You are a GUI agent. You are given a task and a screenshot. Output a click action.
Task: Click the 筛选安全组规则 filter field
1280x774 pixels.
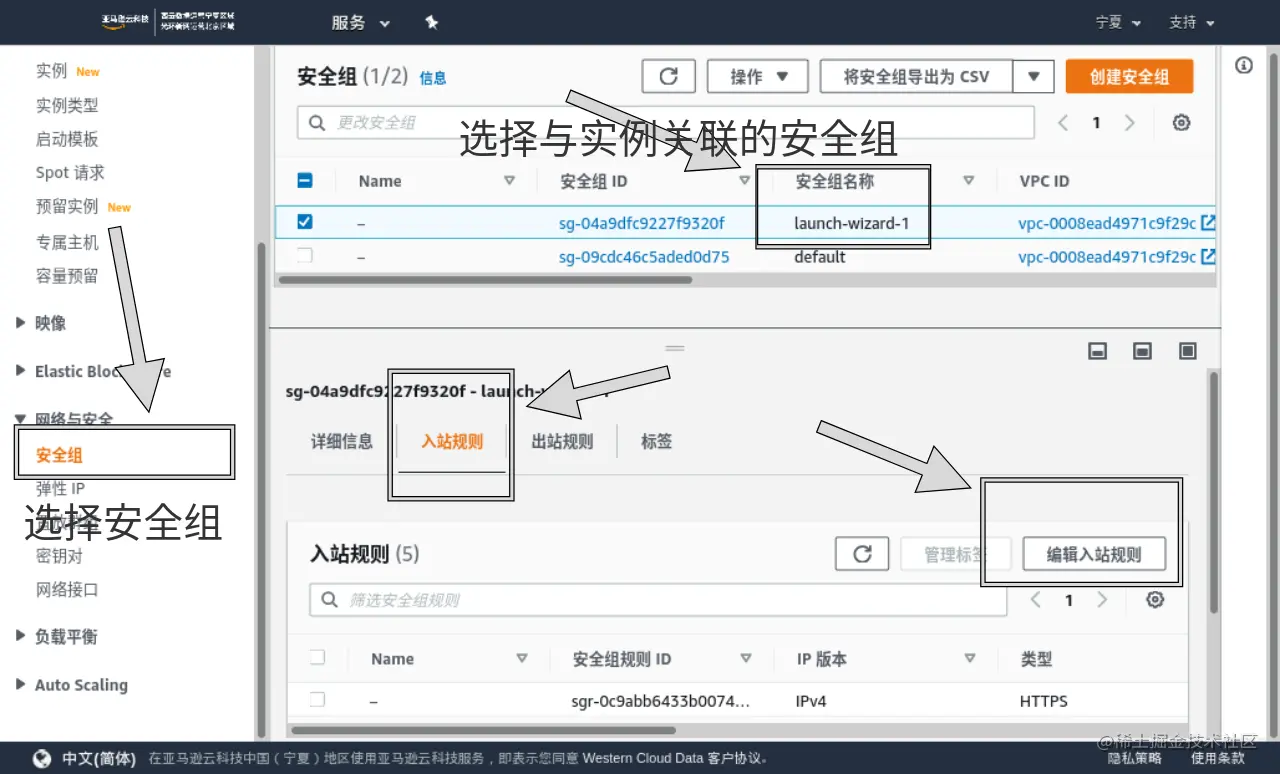coord(658,600)
